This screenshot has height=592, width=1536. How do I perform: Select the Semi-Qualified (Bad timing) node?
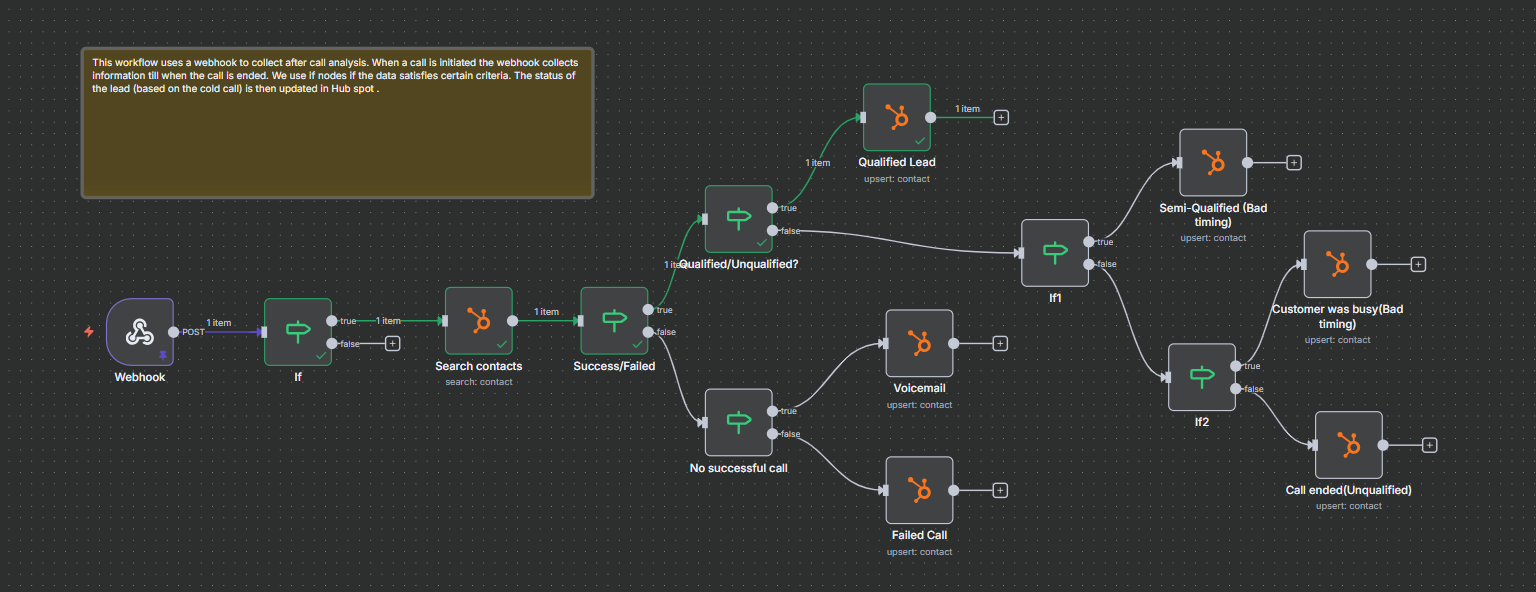point(1213,162)
